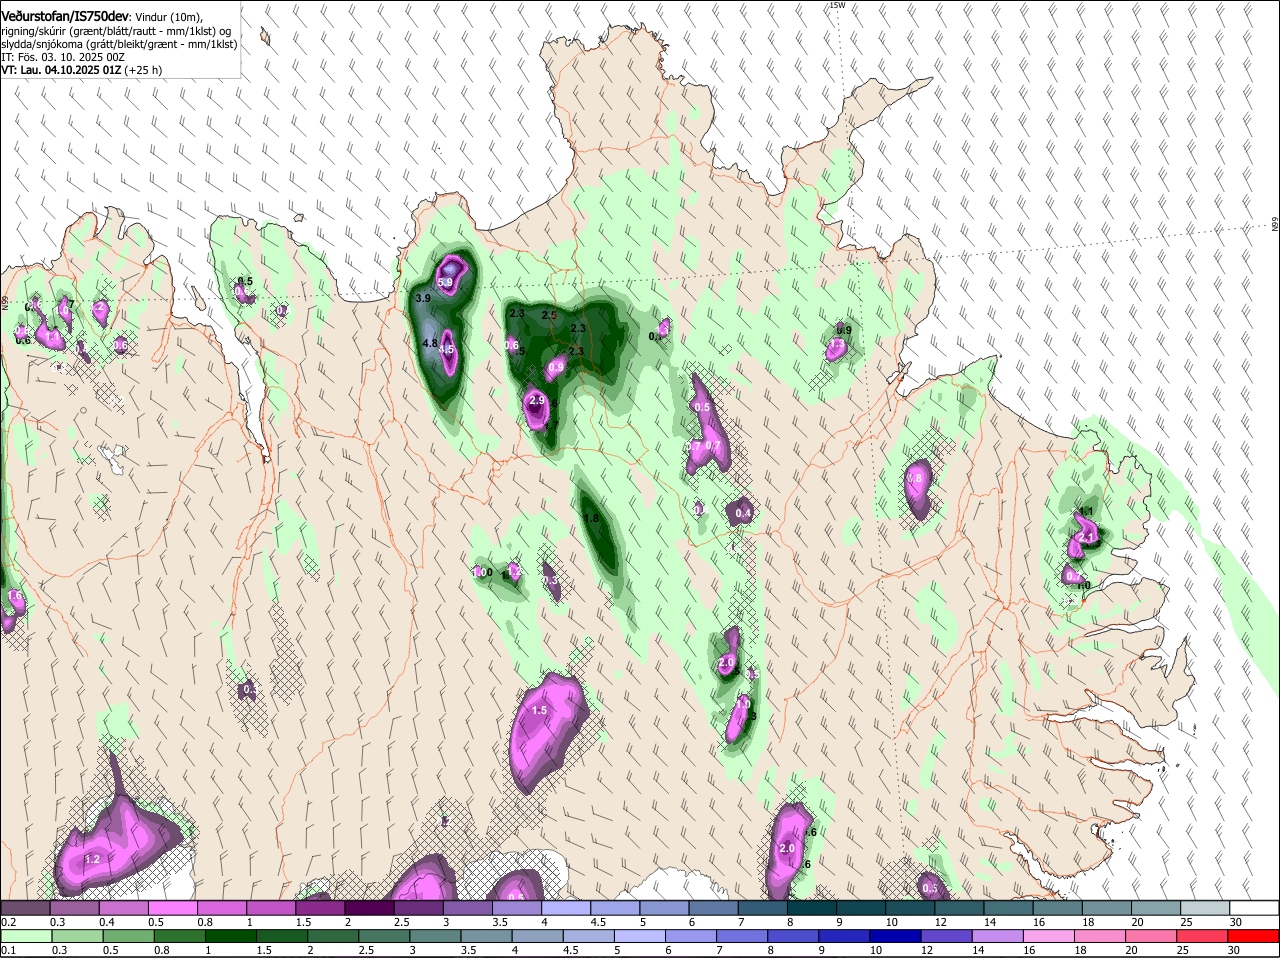Click the 1.5 value in the large central snow patch
The height and width of the screenshot is (958, 1280).
click(x=539, y=710)
